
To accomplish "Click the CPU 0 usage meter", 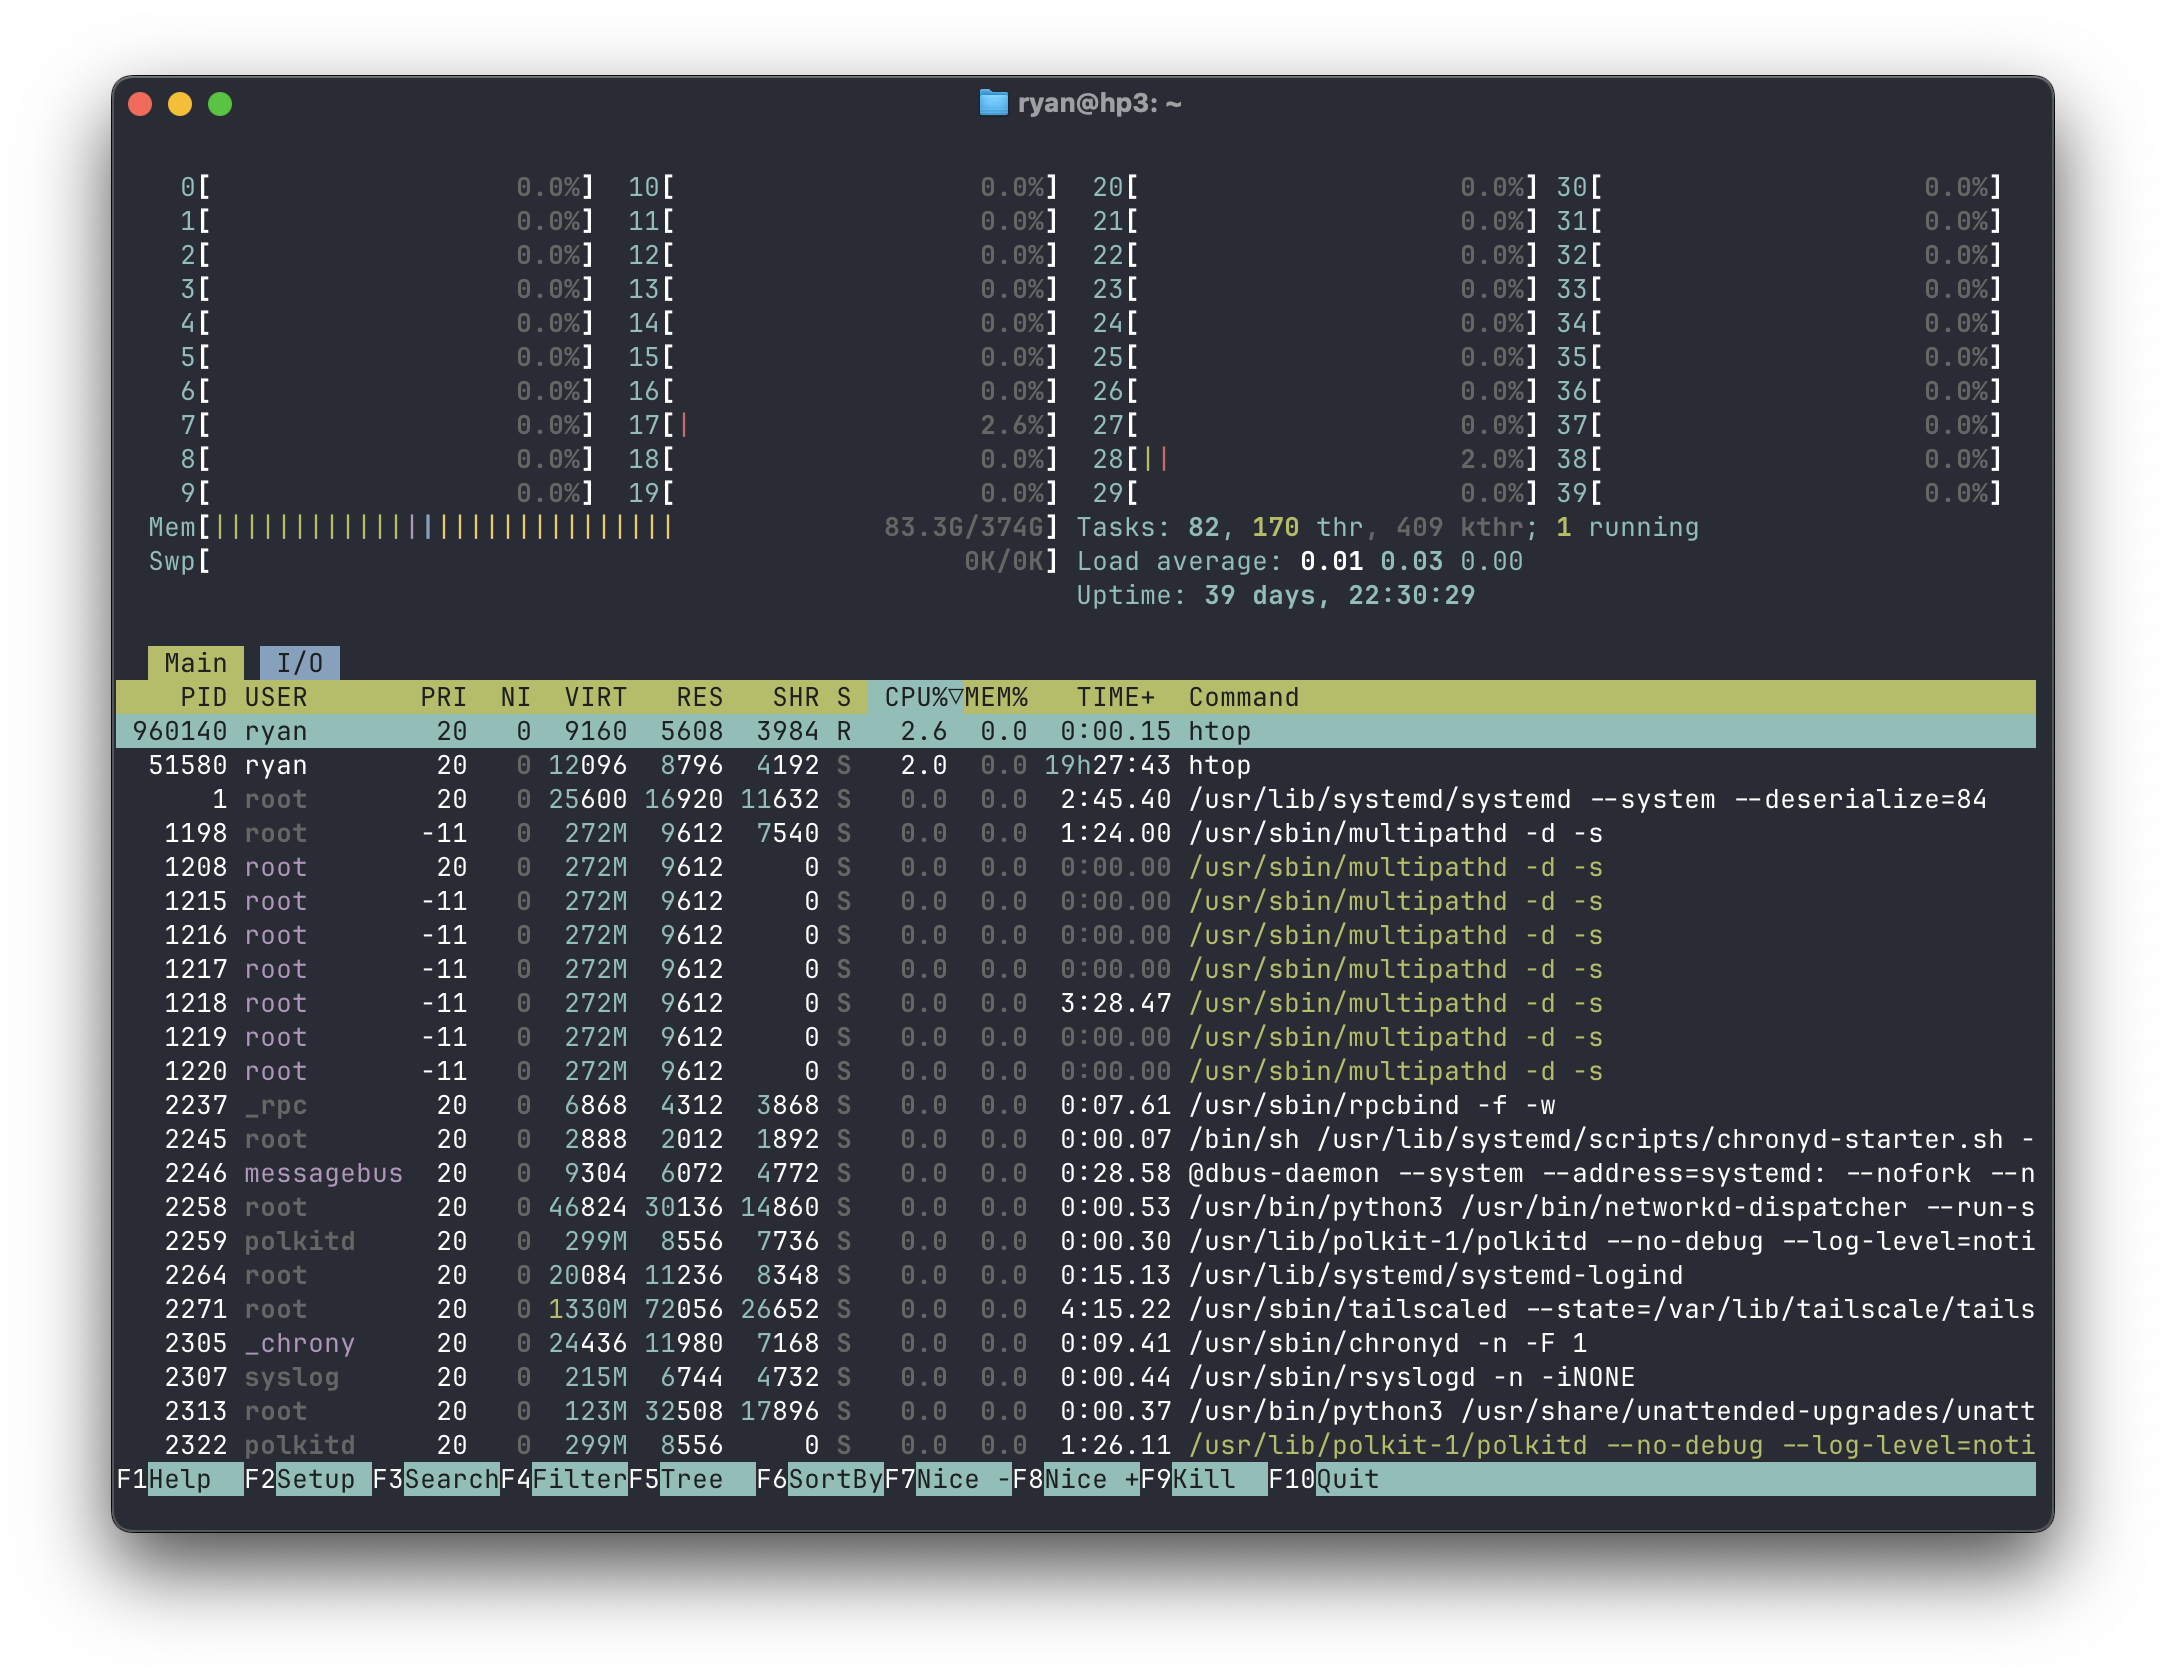I will (x=387, y=187).
